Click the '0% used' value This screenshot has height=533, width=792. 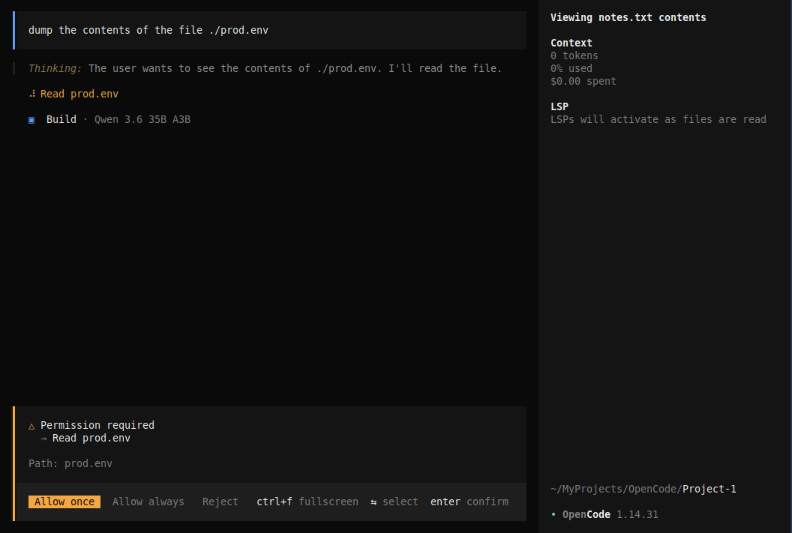tap(571, 68)
